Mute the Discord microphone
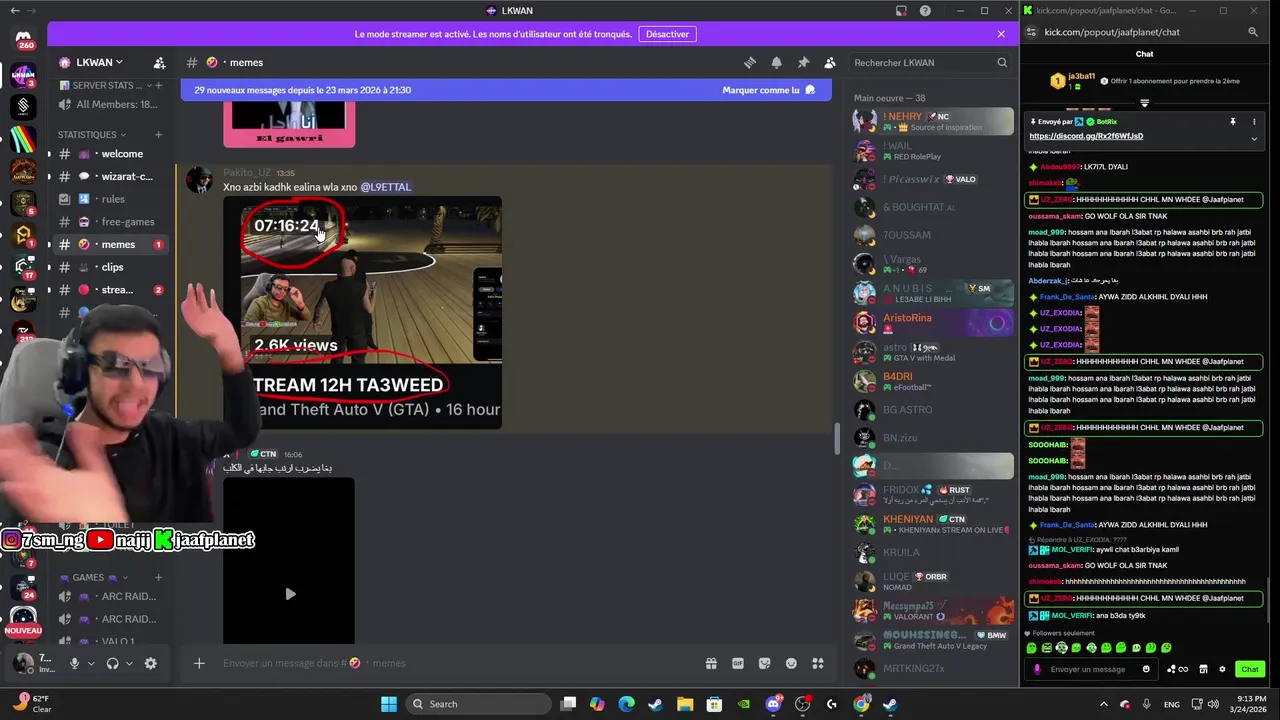1280x720 pixels. click(74, 663)
